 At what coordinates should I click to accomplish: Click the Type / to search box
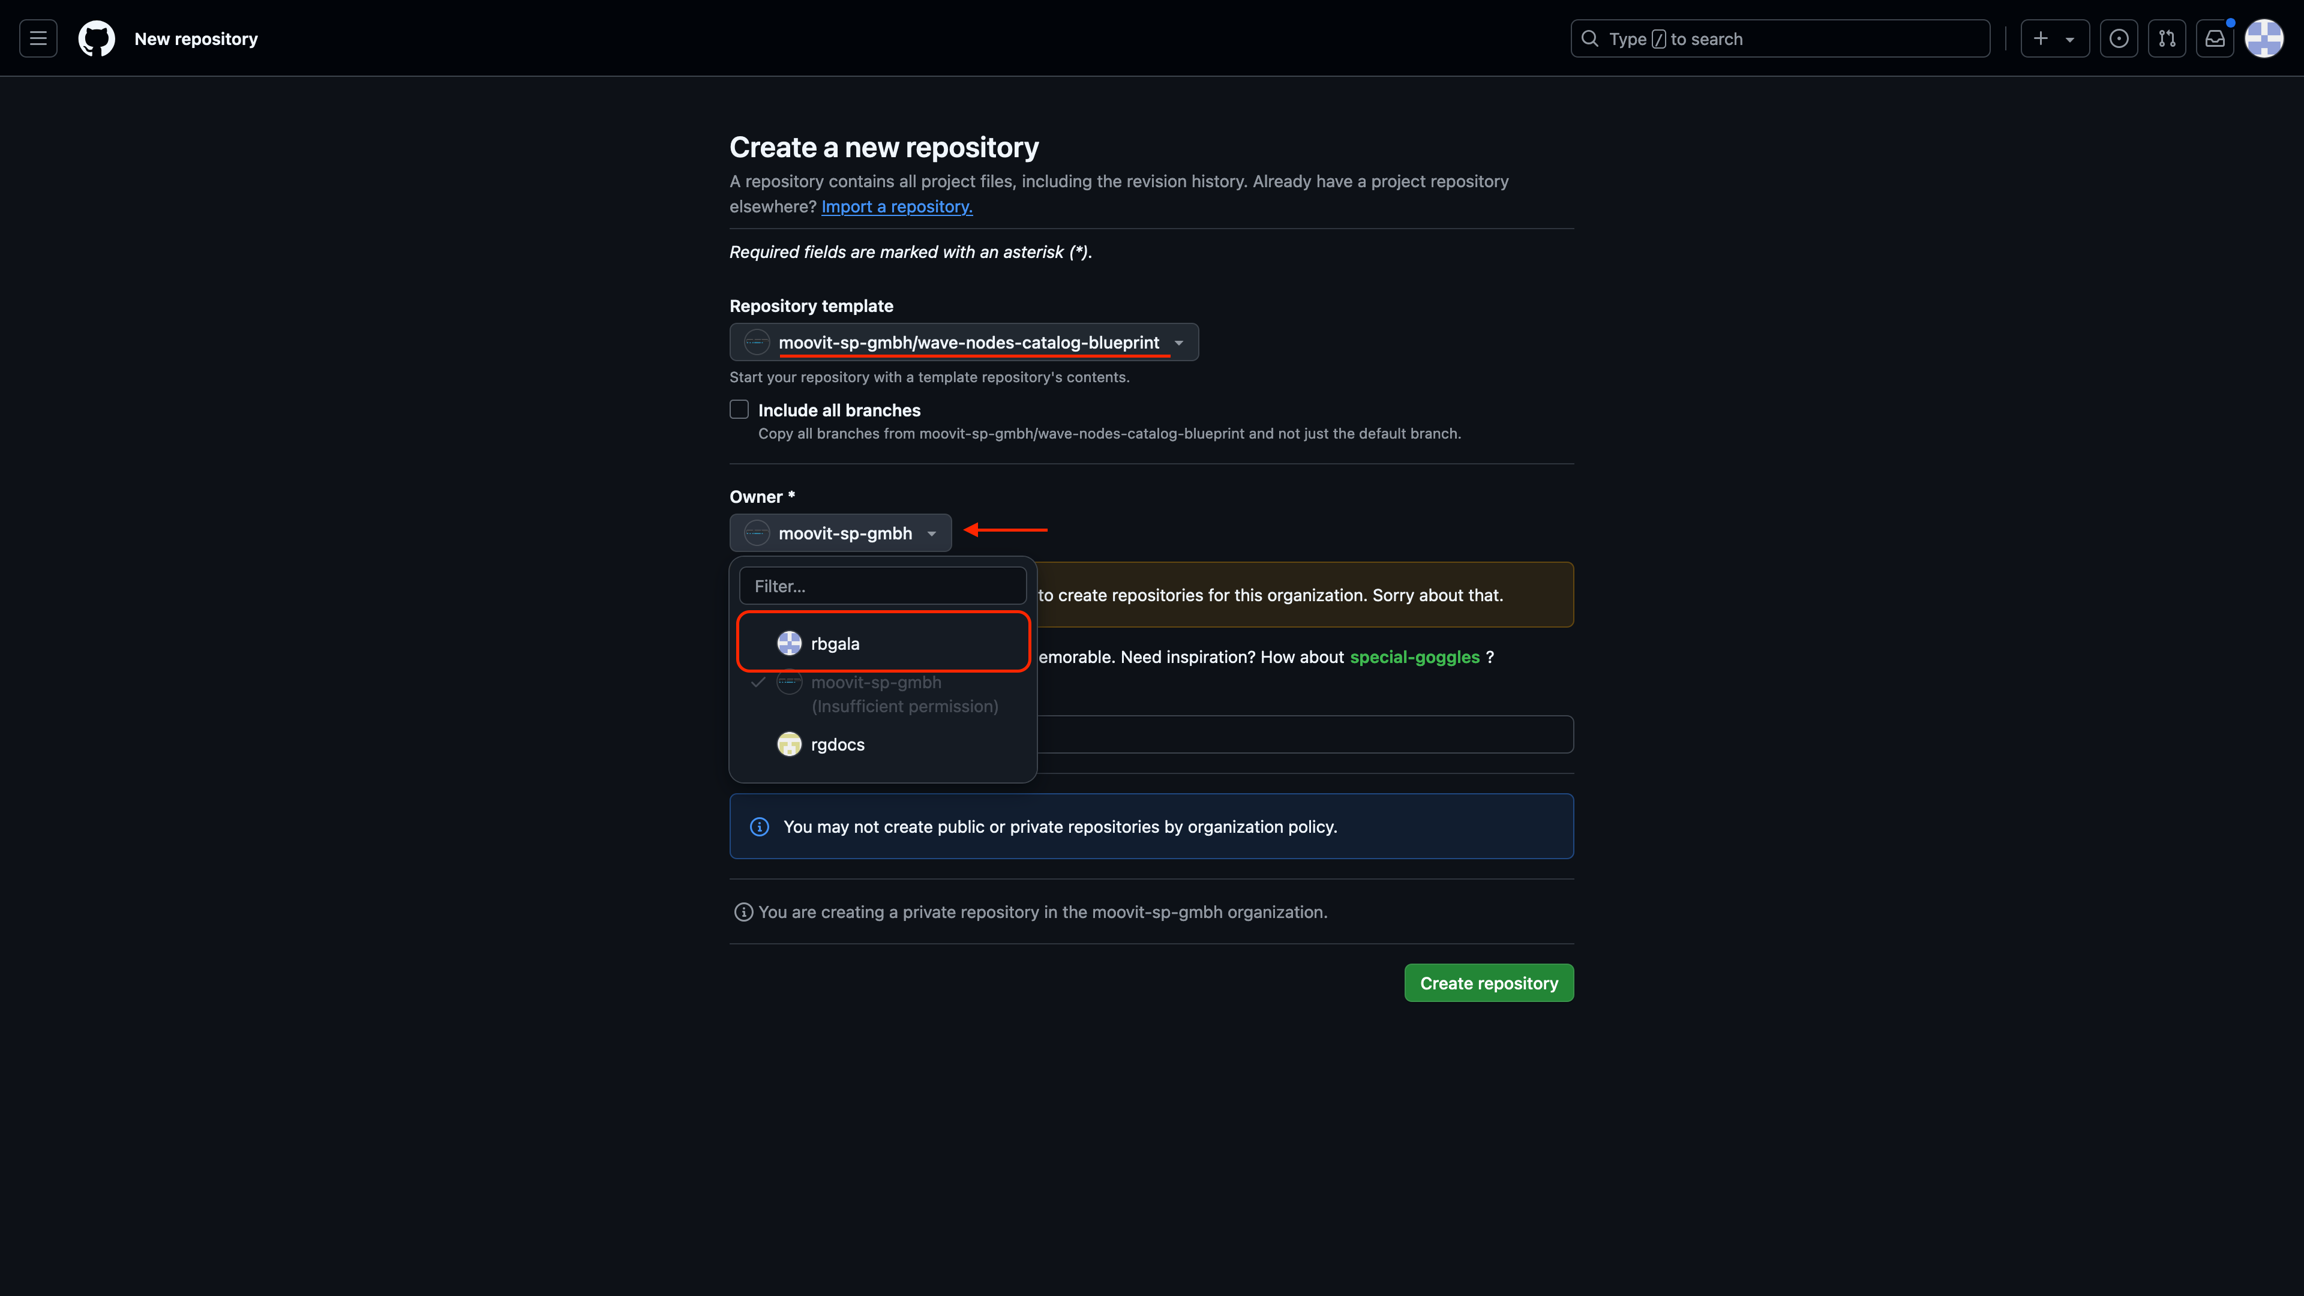(x=1779, y=39)
